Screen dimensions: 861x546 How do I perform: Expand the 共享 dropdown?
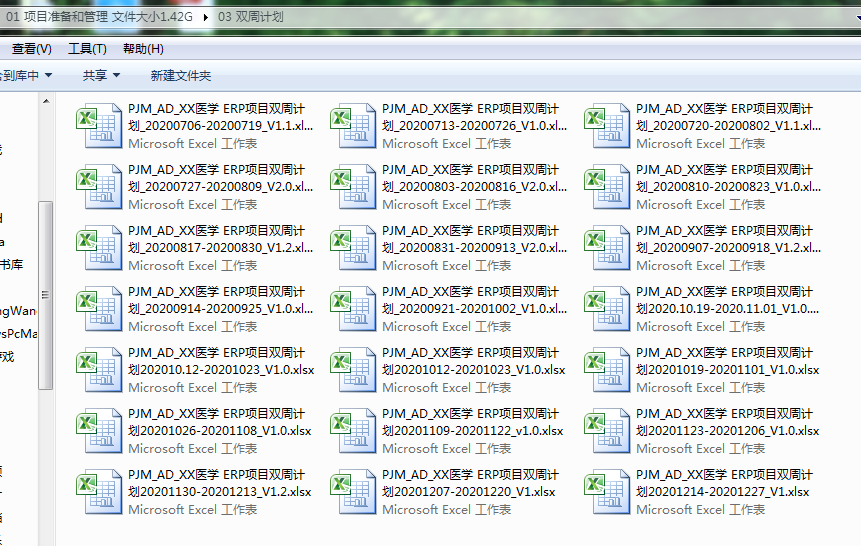[101, 75]
